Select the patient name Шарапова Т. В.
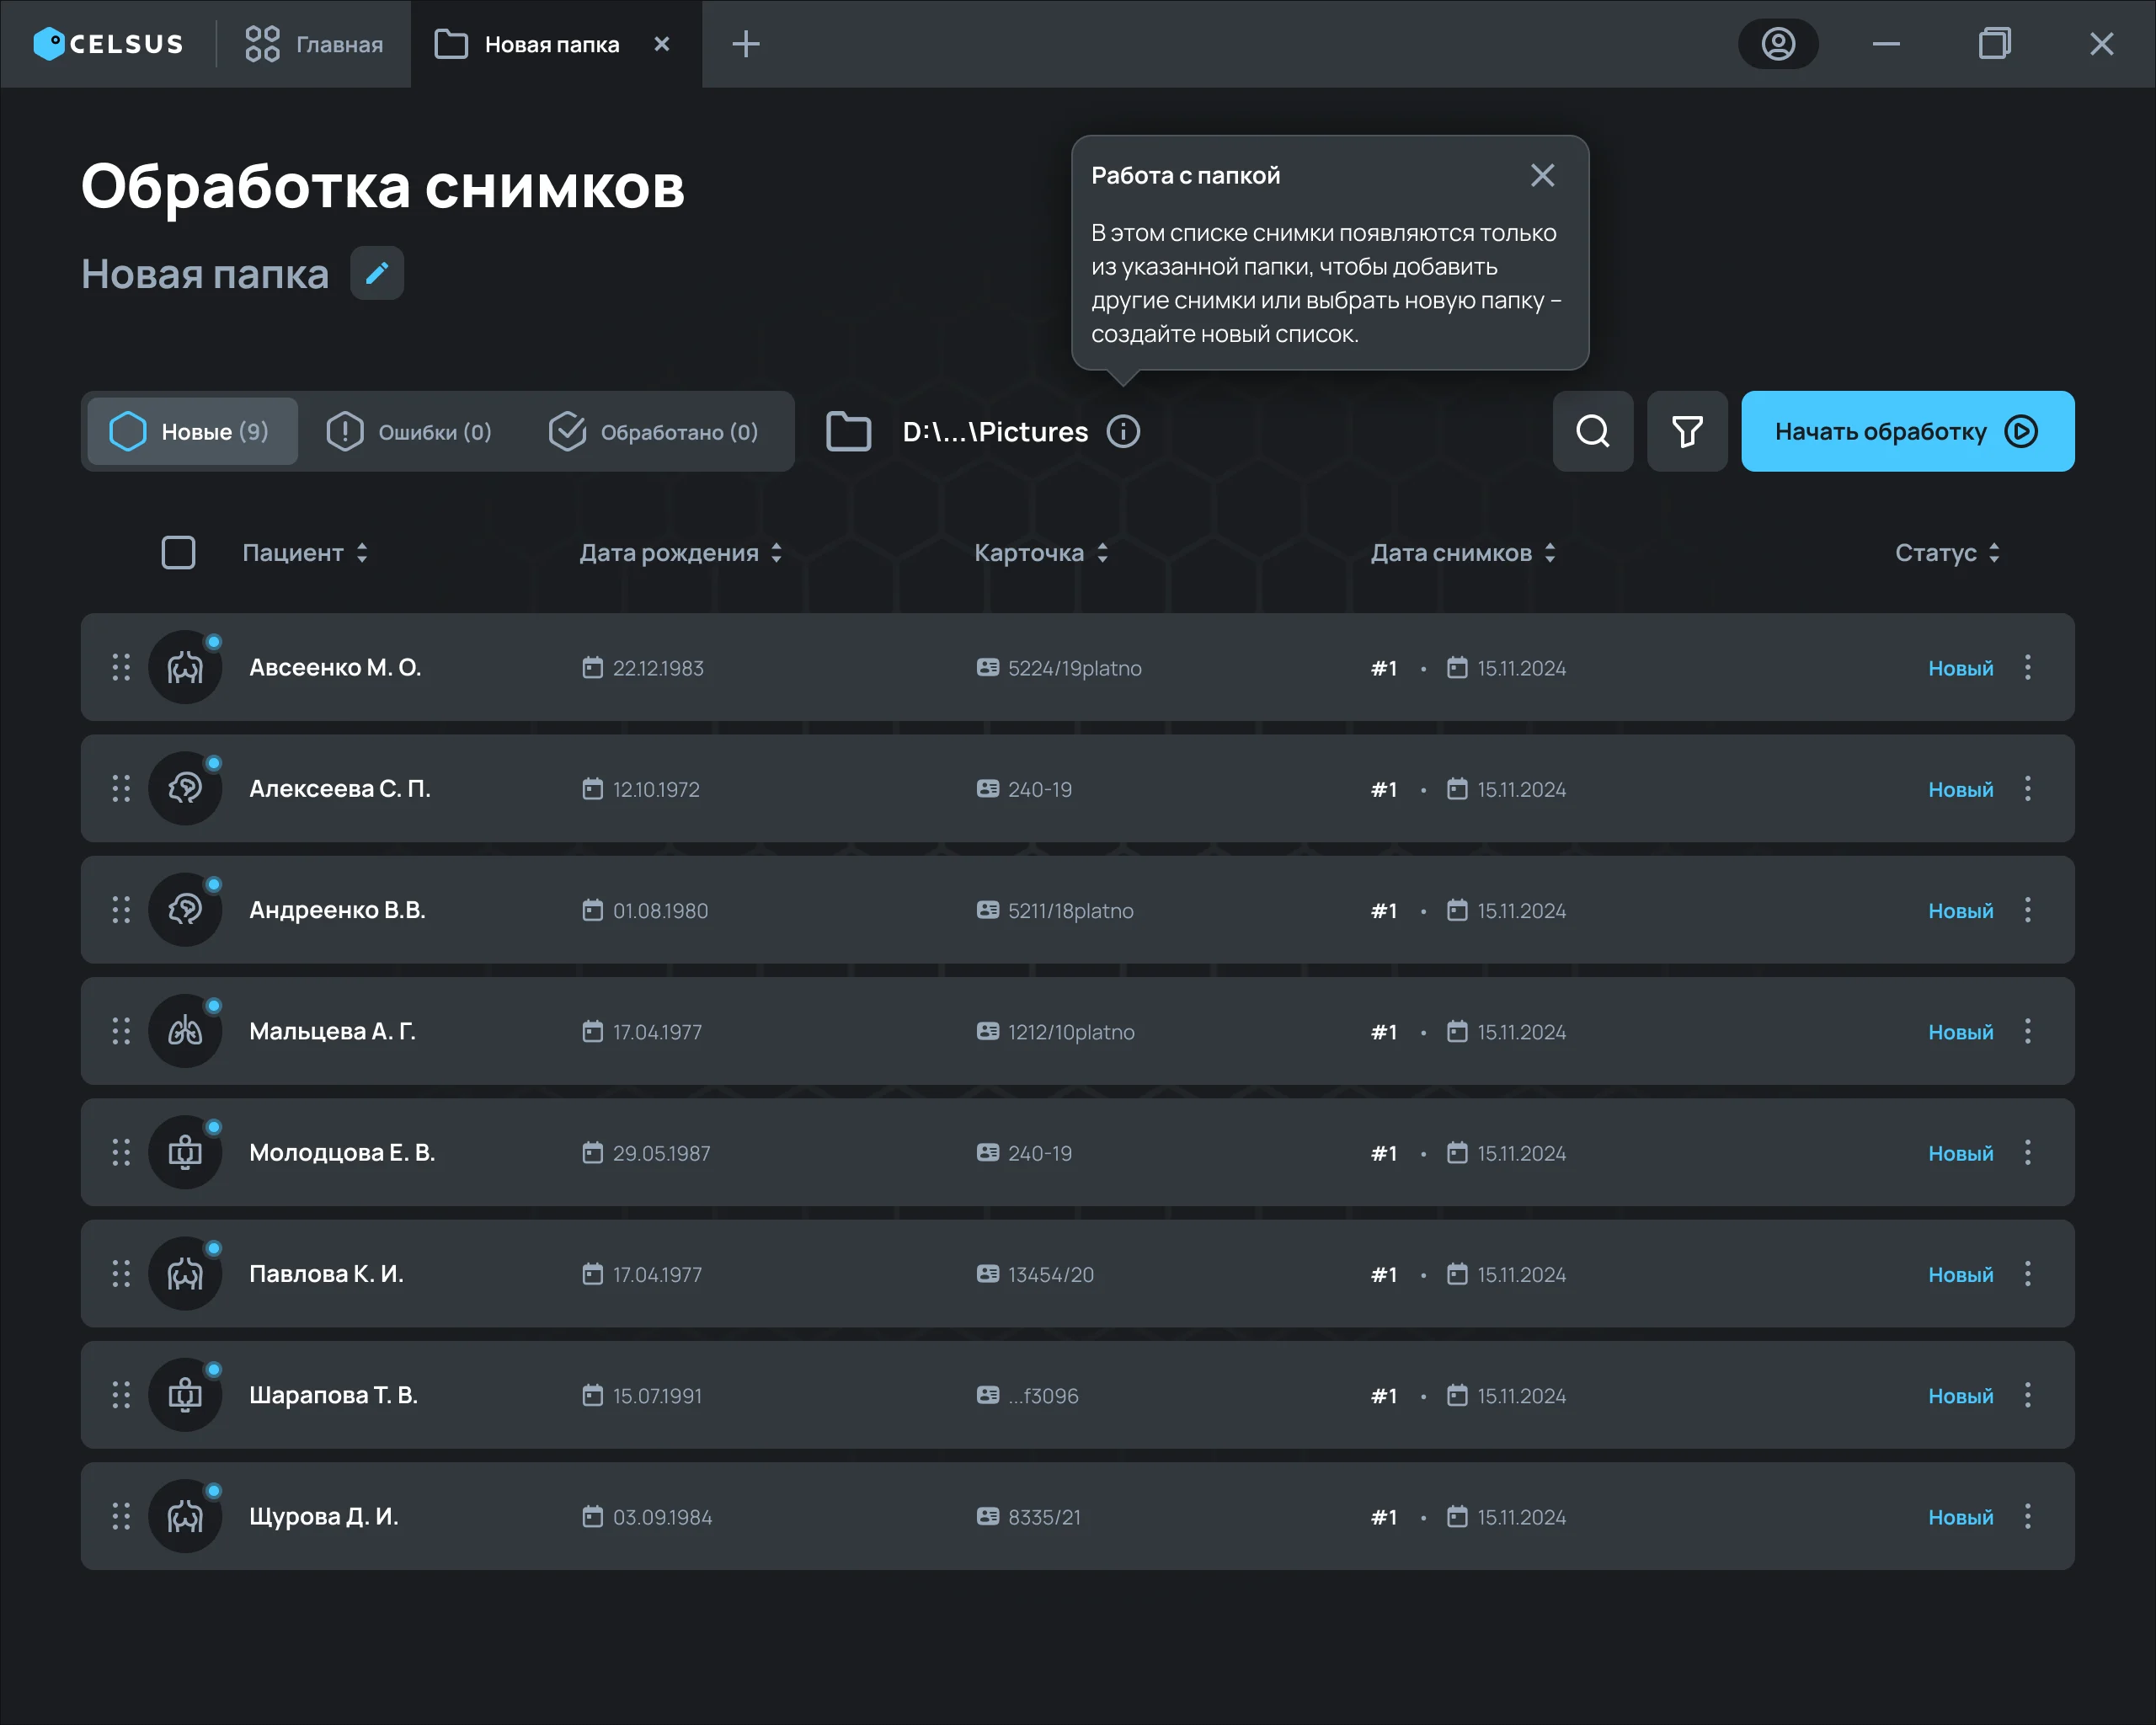The image size is (2156, 1725). (333, 1395)
